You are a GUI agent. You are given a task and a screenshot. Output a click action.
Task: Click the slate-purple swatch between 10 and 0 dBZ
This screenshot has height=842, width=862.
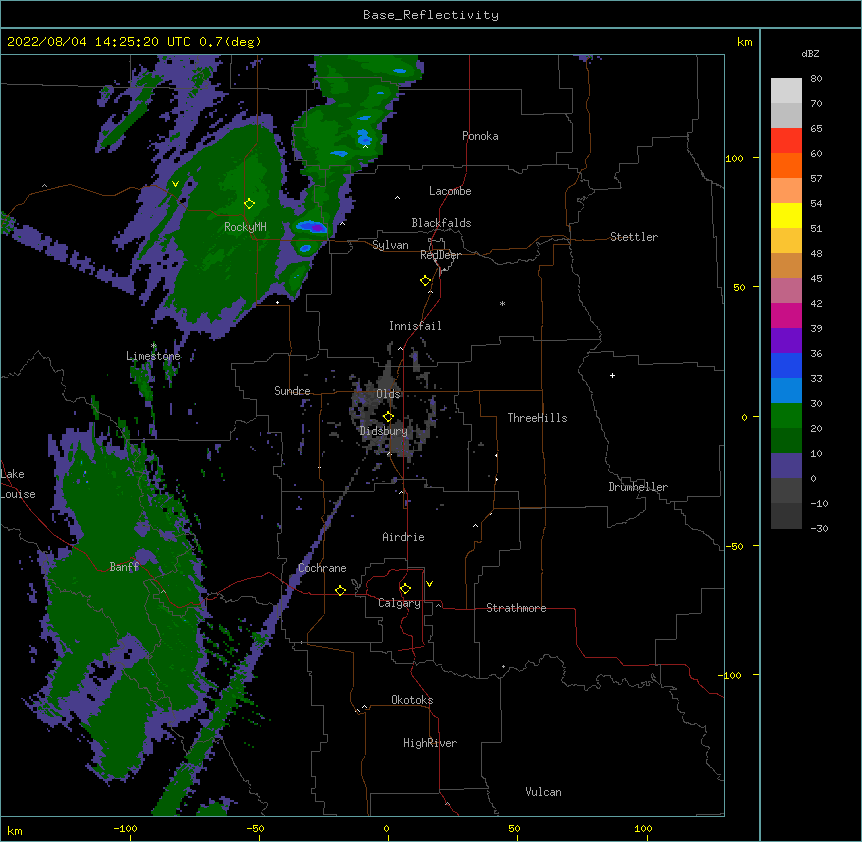(x=786, y=466)
